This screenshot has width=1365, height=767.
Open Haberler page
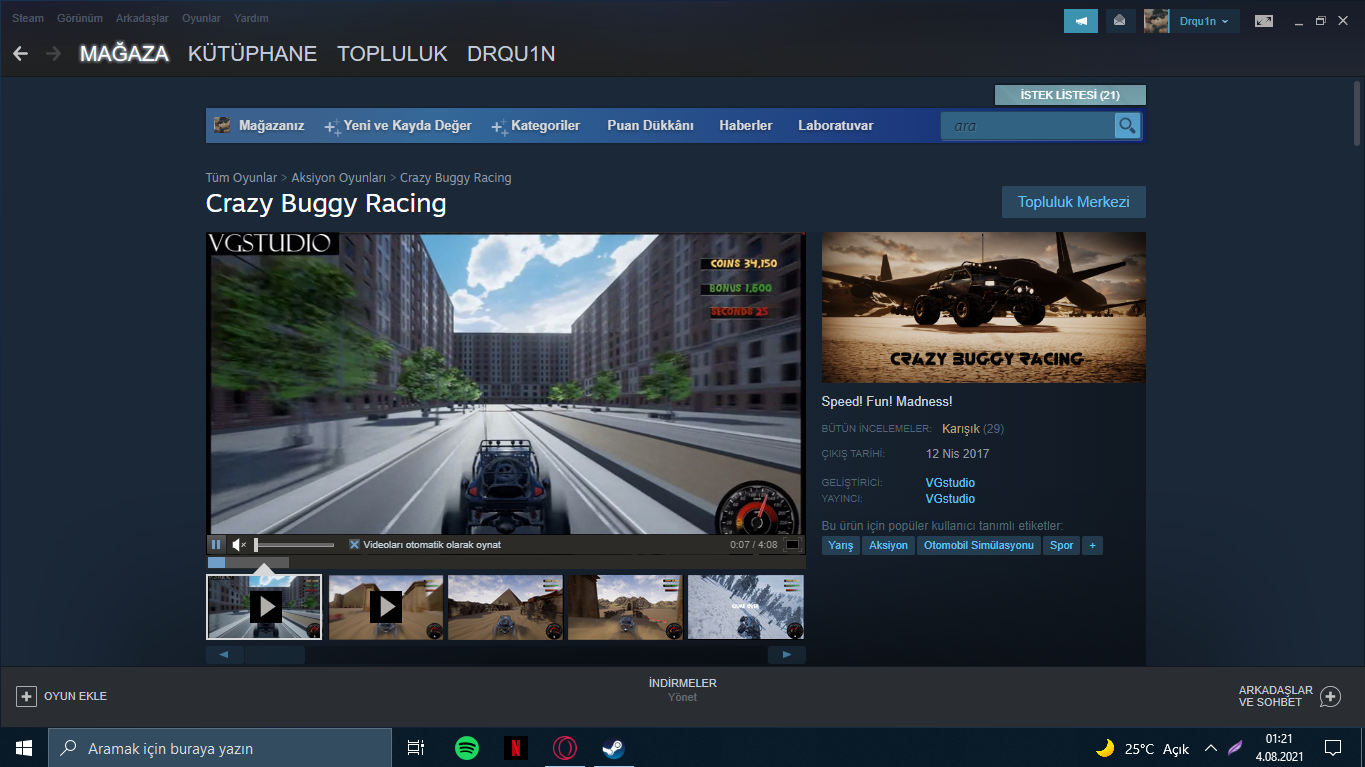click(746, 126)
